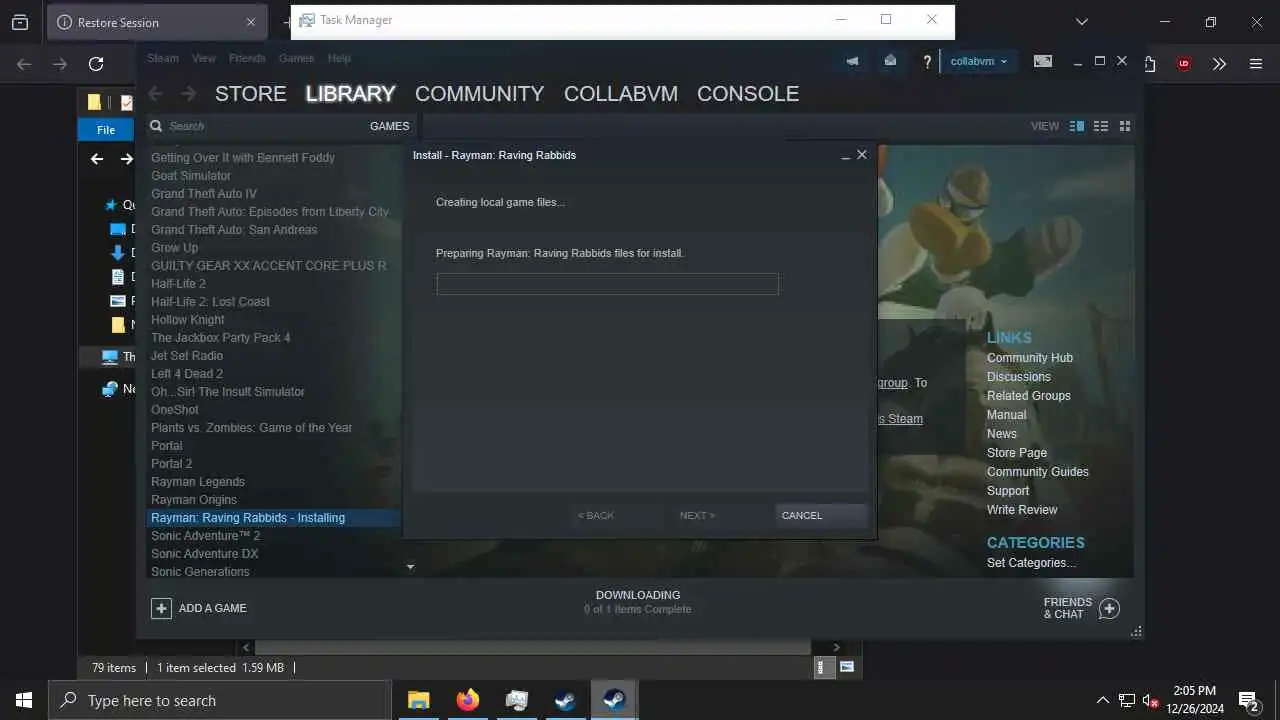Image resolution: width=1280 pixels, height=720 pixels.
Task: Open the Games menu in Steam
Action: click(x=296, y=58)
